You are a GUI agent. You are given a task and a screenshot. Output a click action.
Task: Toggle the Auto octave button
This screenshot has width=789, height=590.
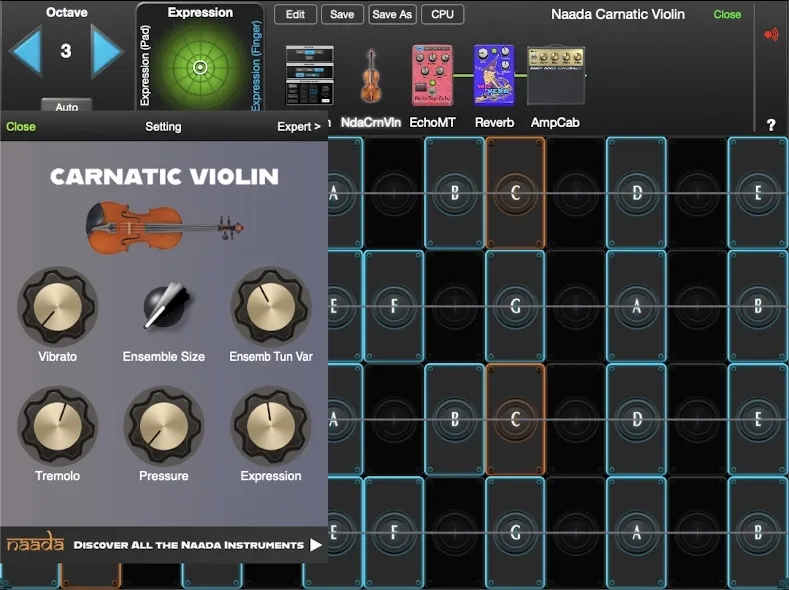(x=66, y=106)
